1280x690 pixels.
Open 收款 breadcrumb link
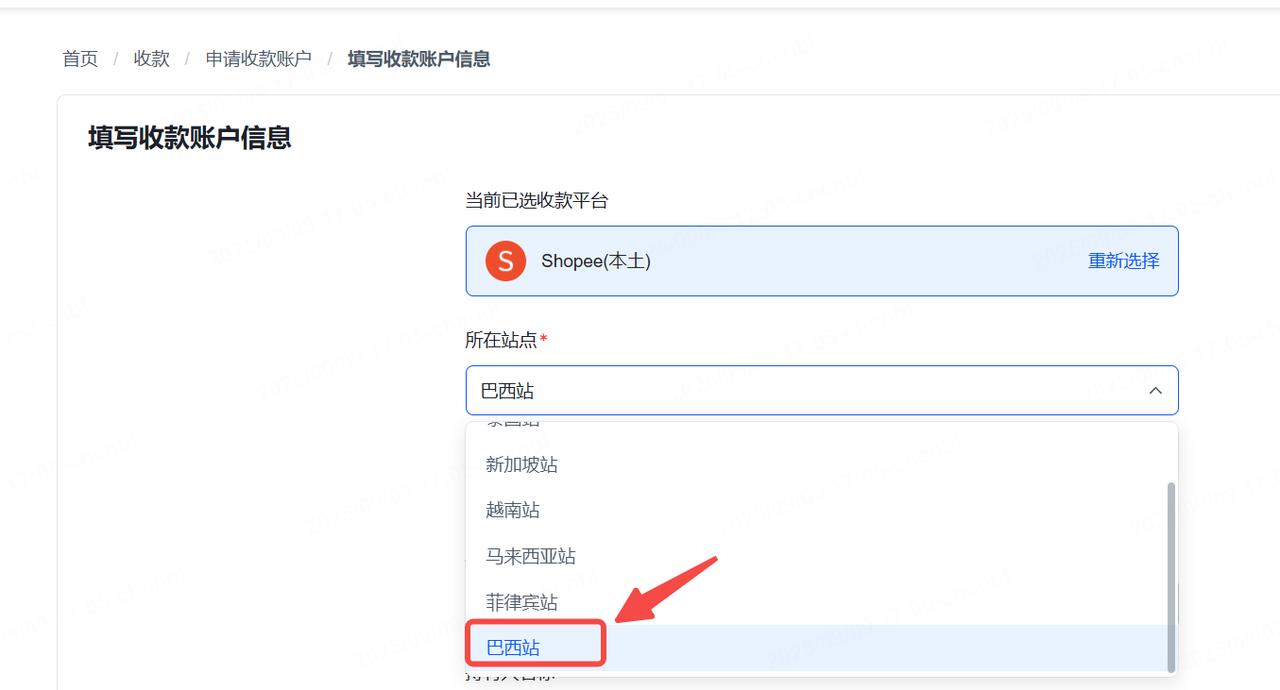[x=152, y=59]
